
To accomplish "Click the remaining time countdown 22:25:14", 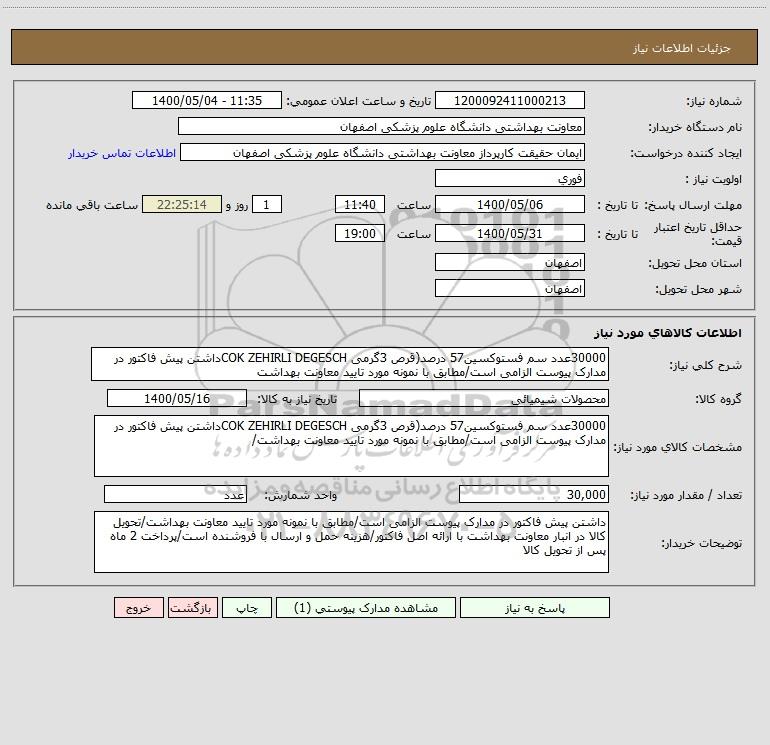I will pyautogui.click(x=182, y=204).
